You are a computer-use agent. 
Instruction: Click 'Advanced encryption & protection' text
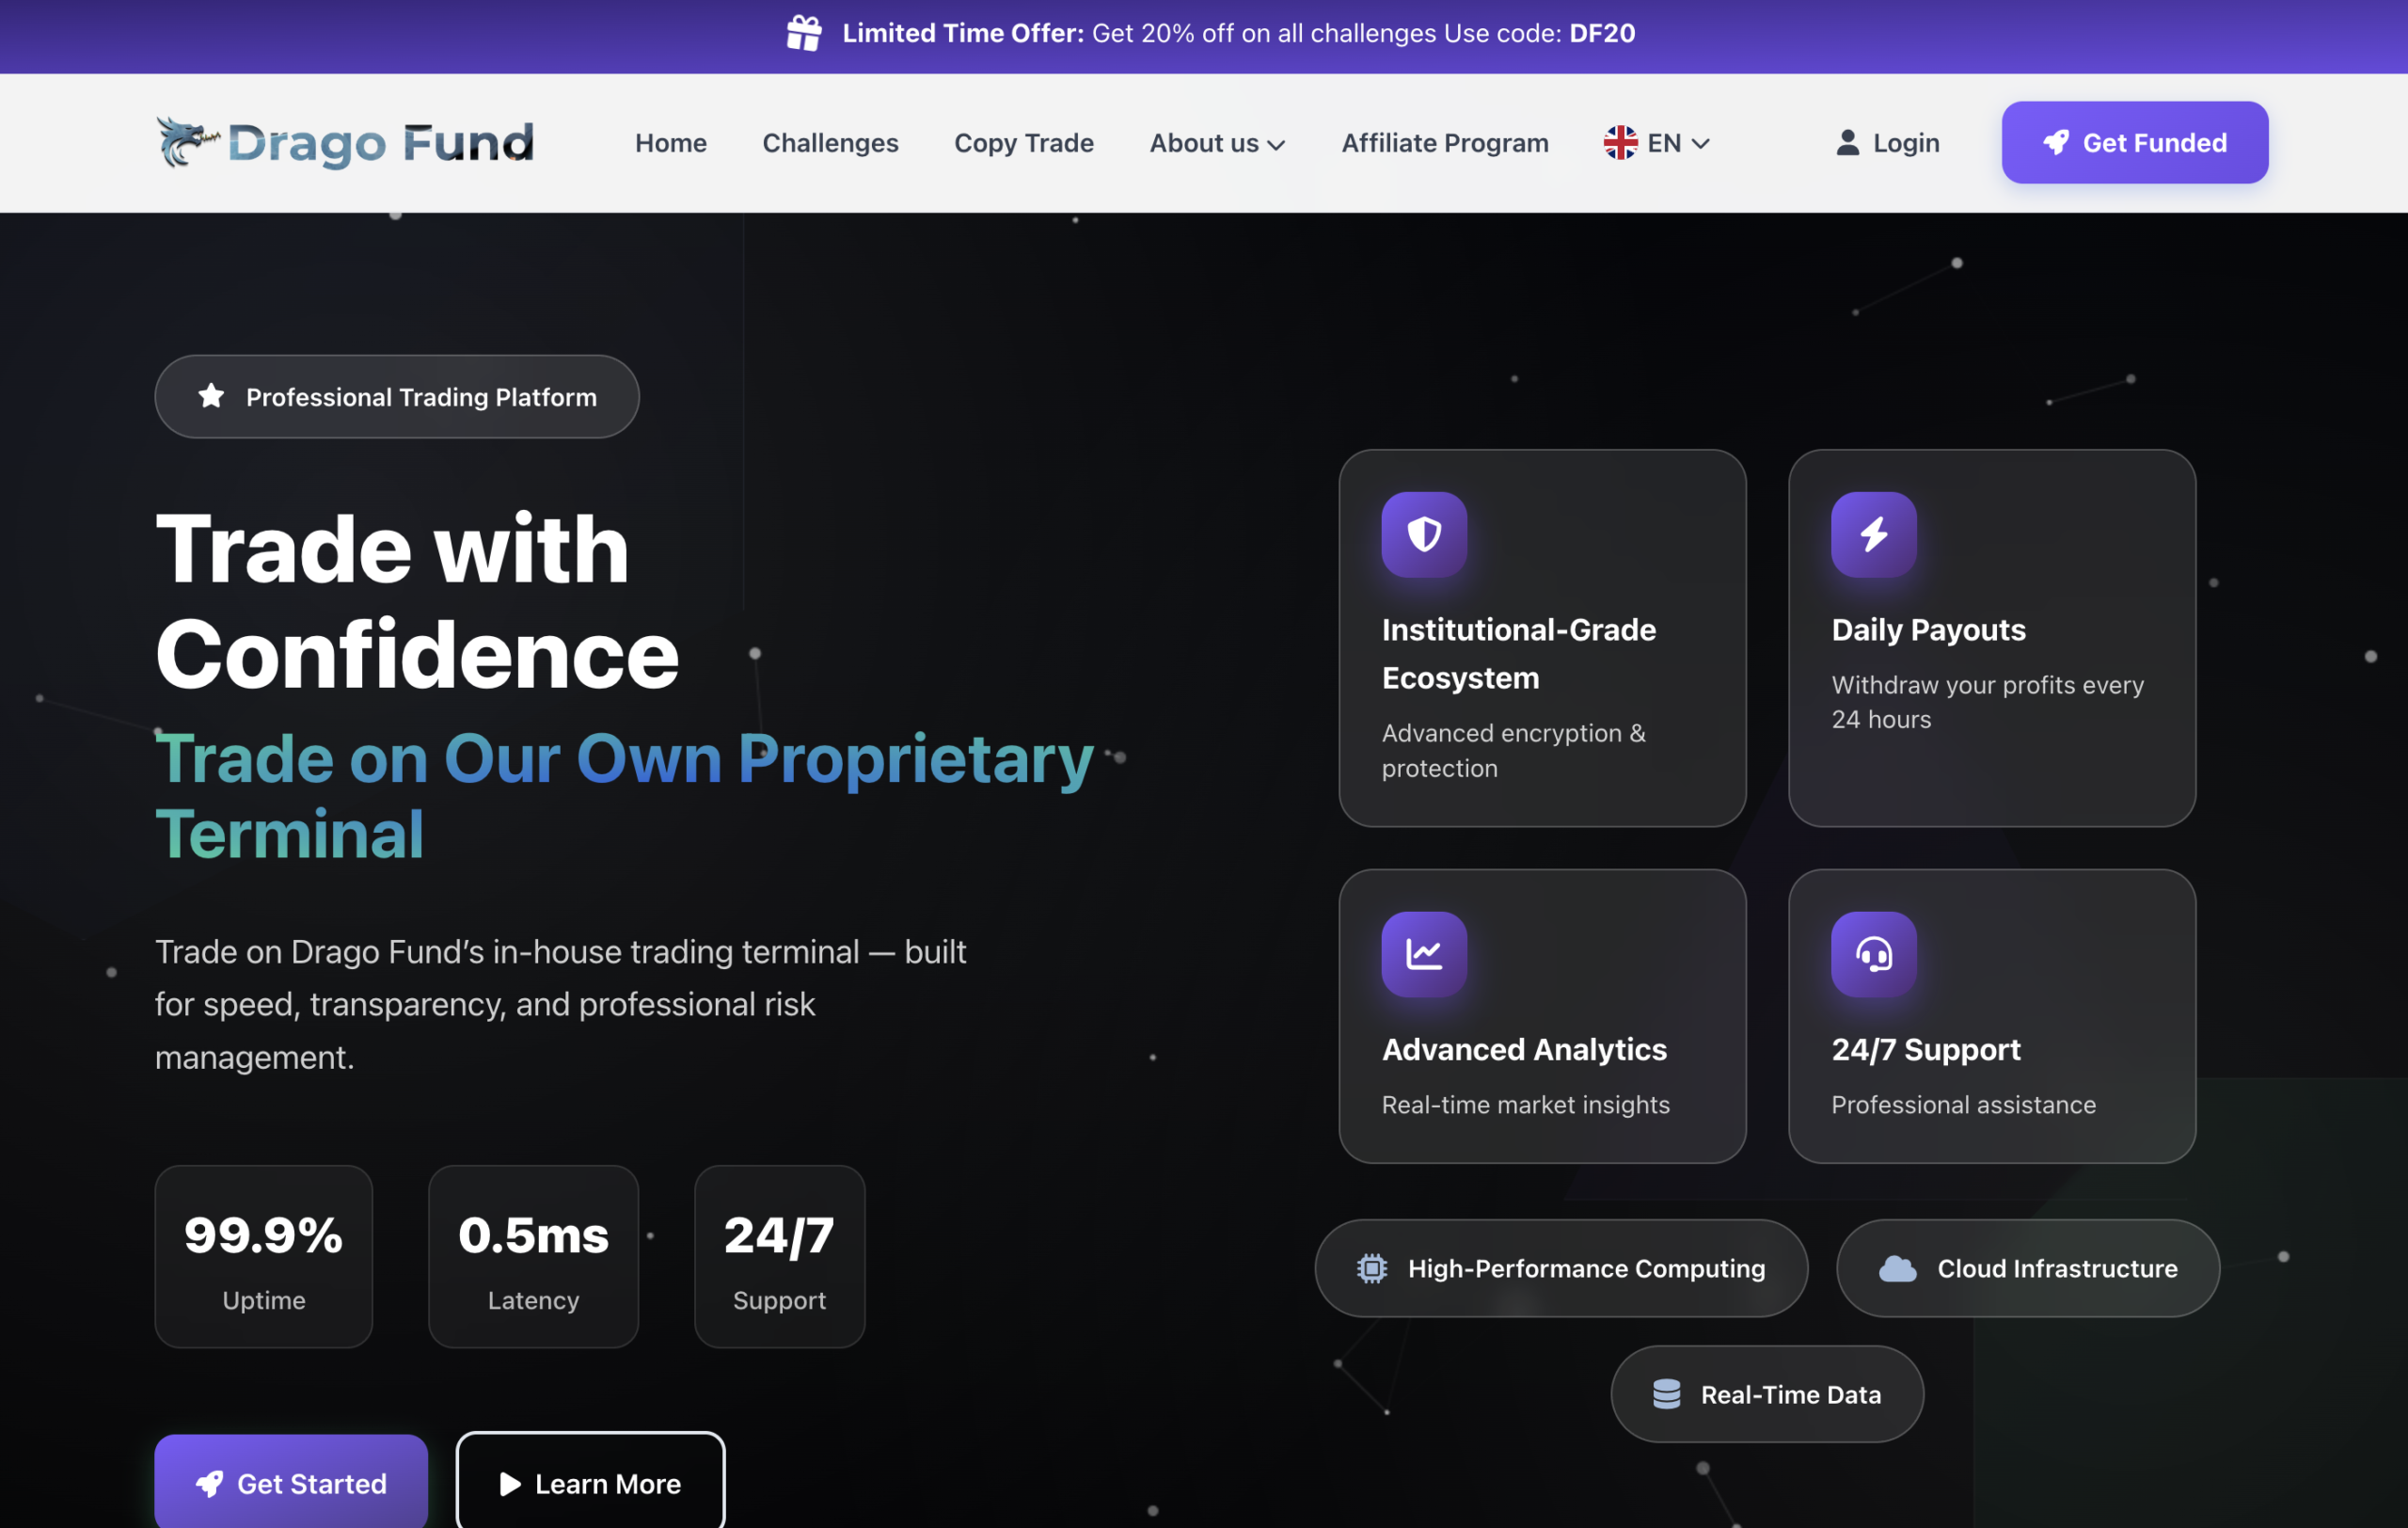1513,750
